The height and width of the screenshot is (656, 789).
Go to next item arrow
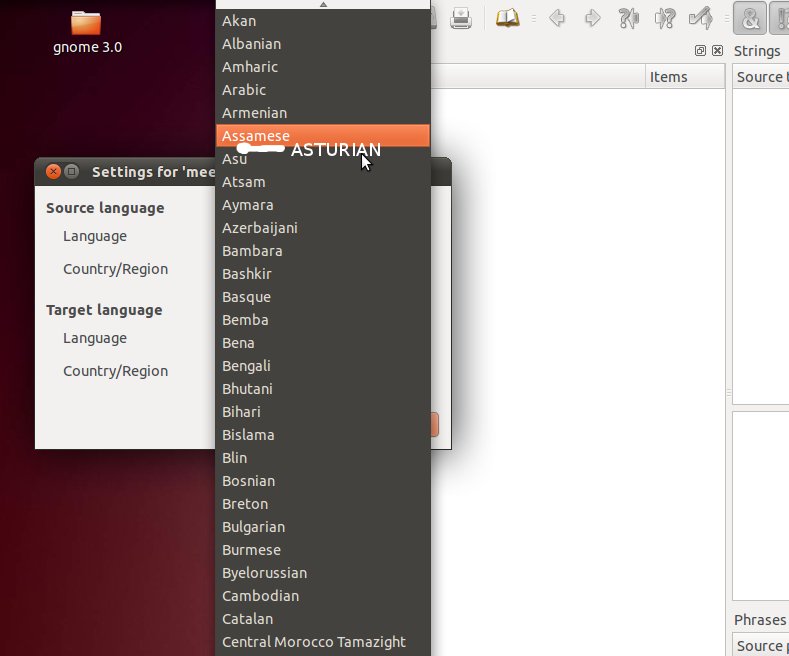point(592,18)
